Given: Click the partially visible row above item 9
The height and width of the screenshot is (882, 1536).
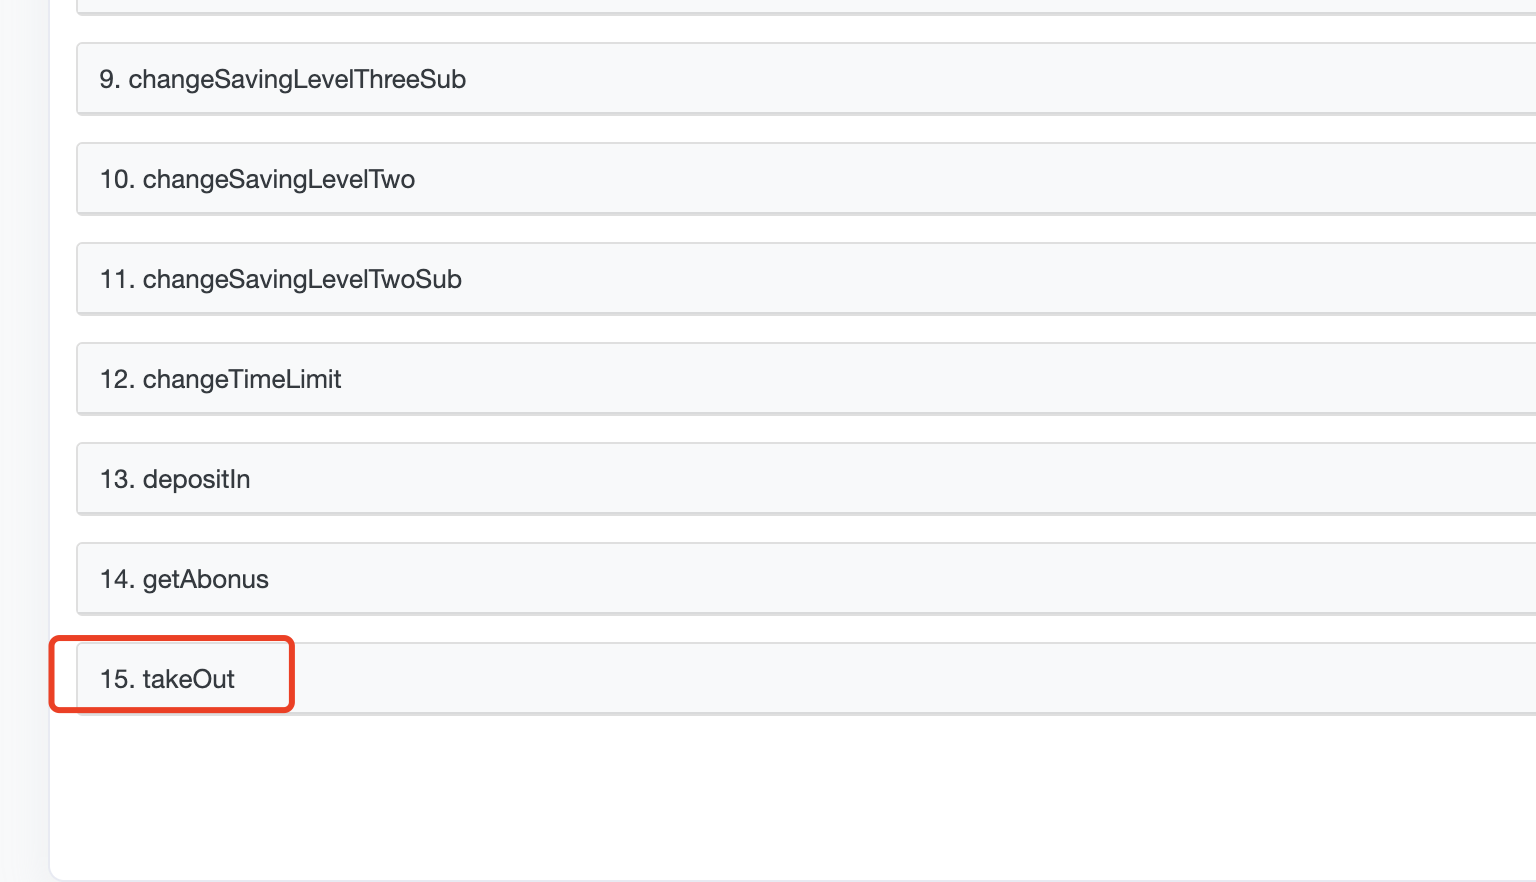Looking at the screenshot, I should tap(800, 6).
